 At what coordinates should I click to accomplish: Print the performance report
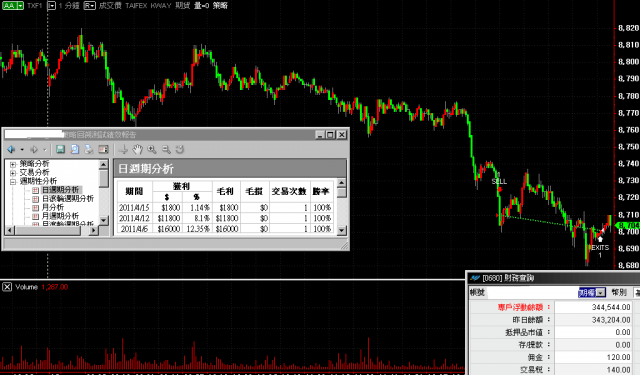89,149
